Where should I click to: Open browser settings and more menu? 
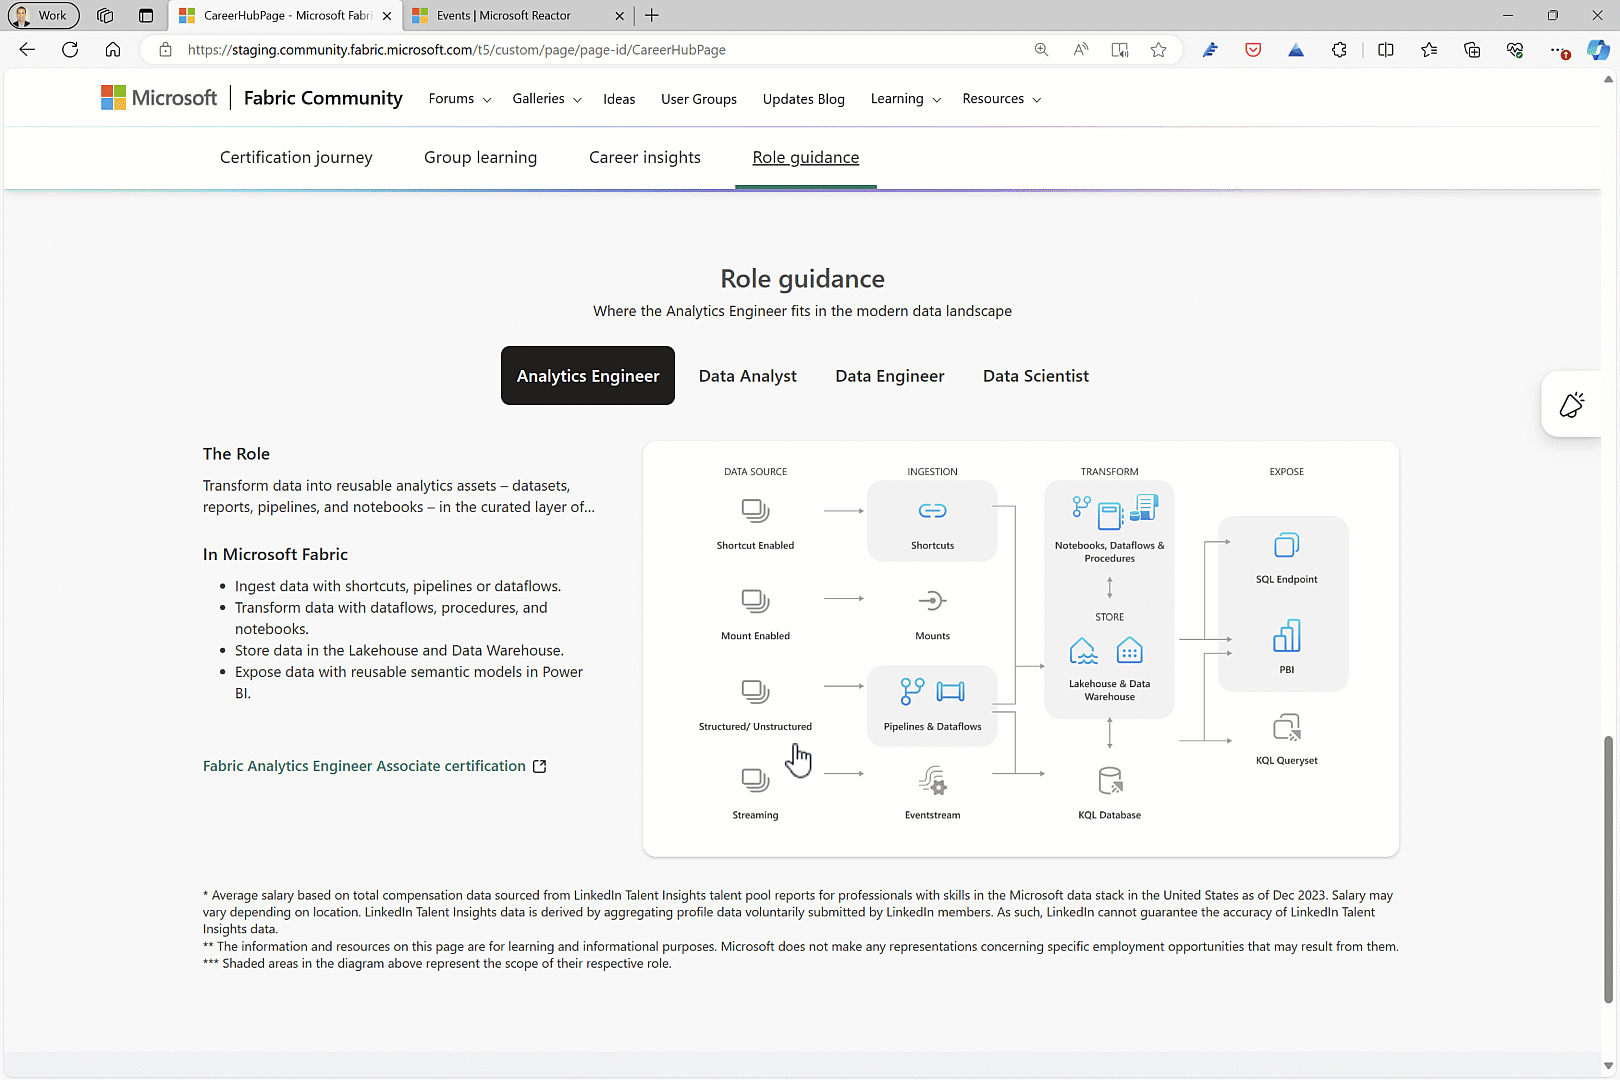(x=1558, y=50)
